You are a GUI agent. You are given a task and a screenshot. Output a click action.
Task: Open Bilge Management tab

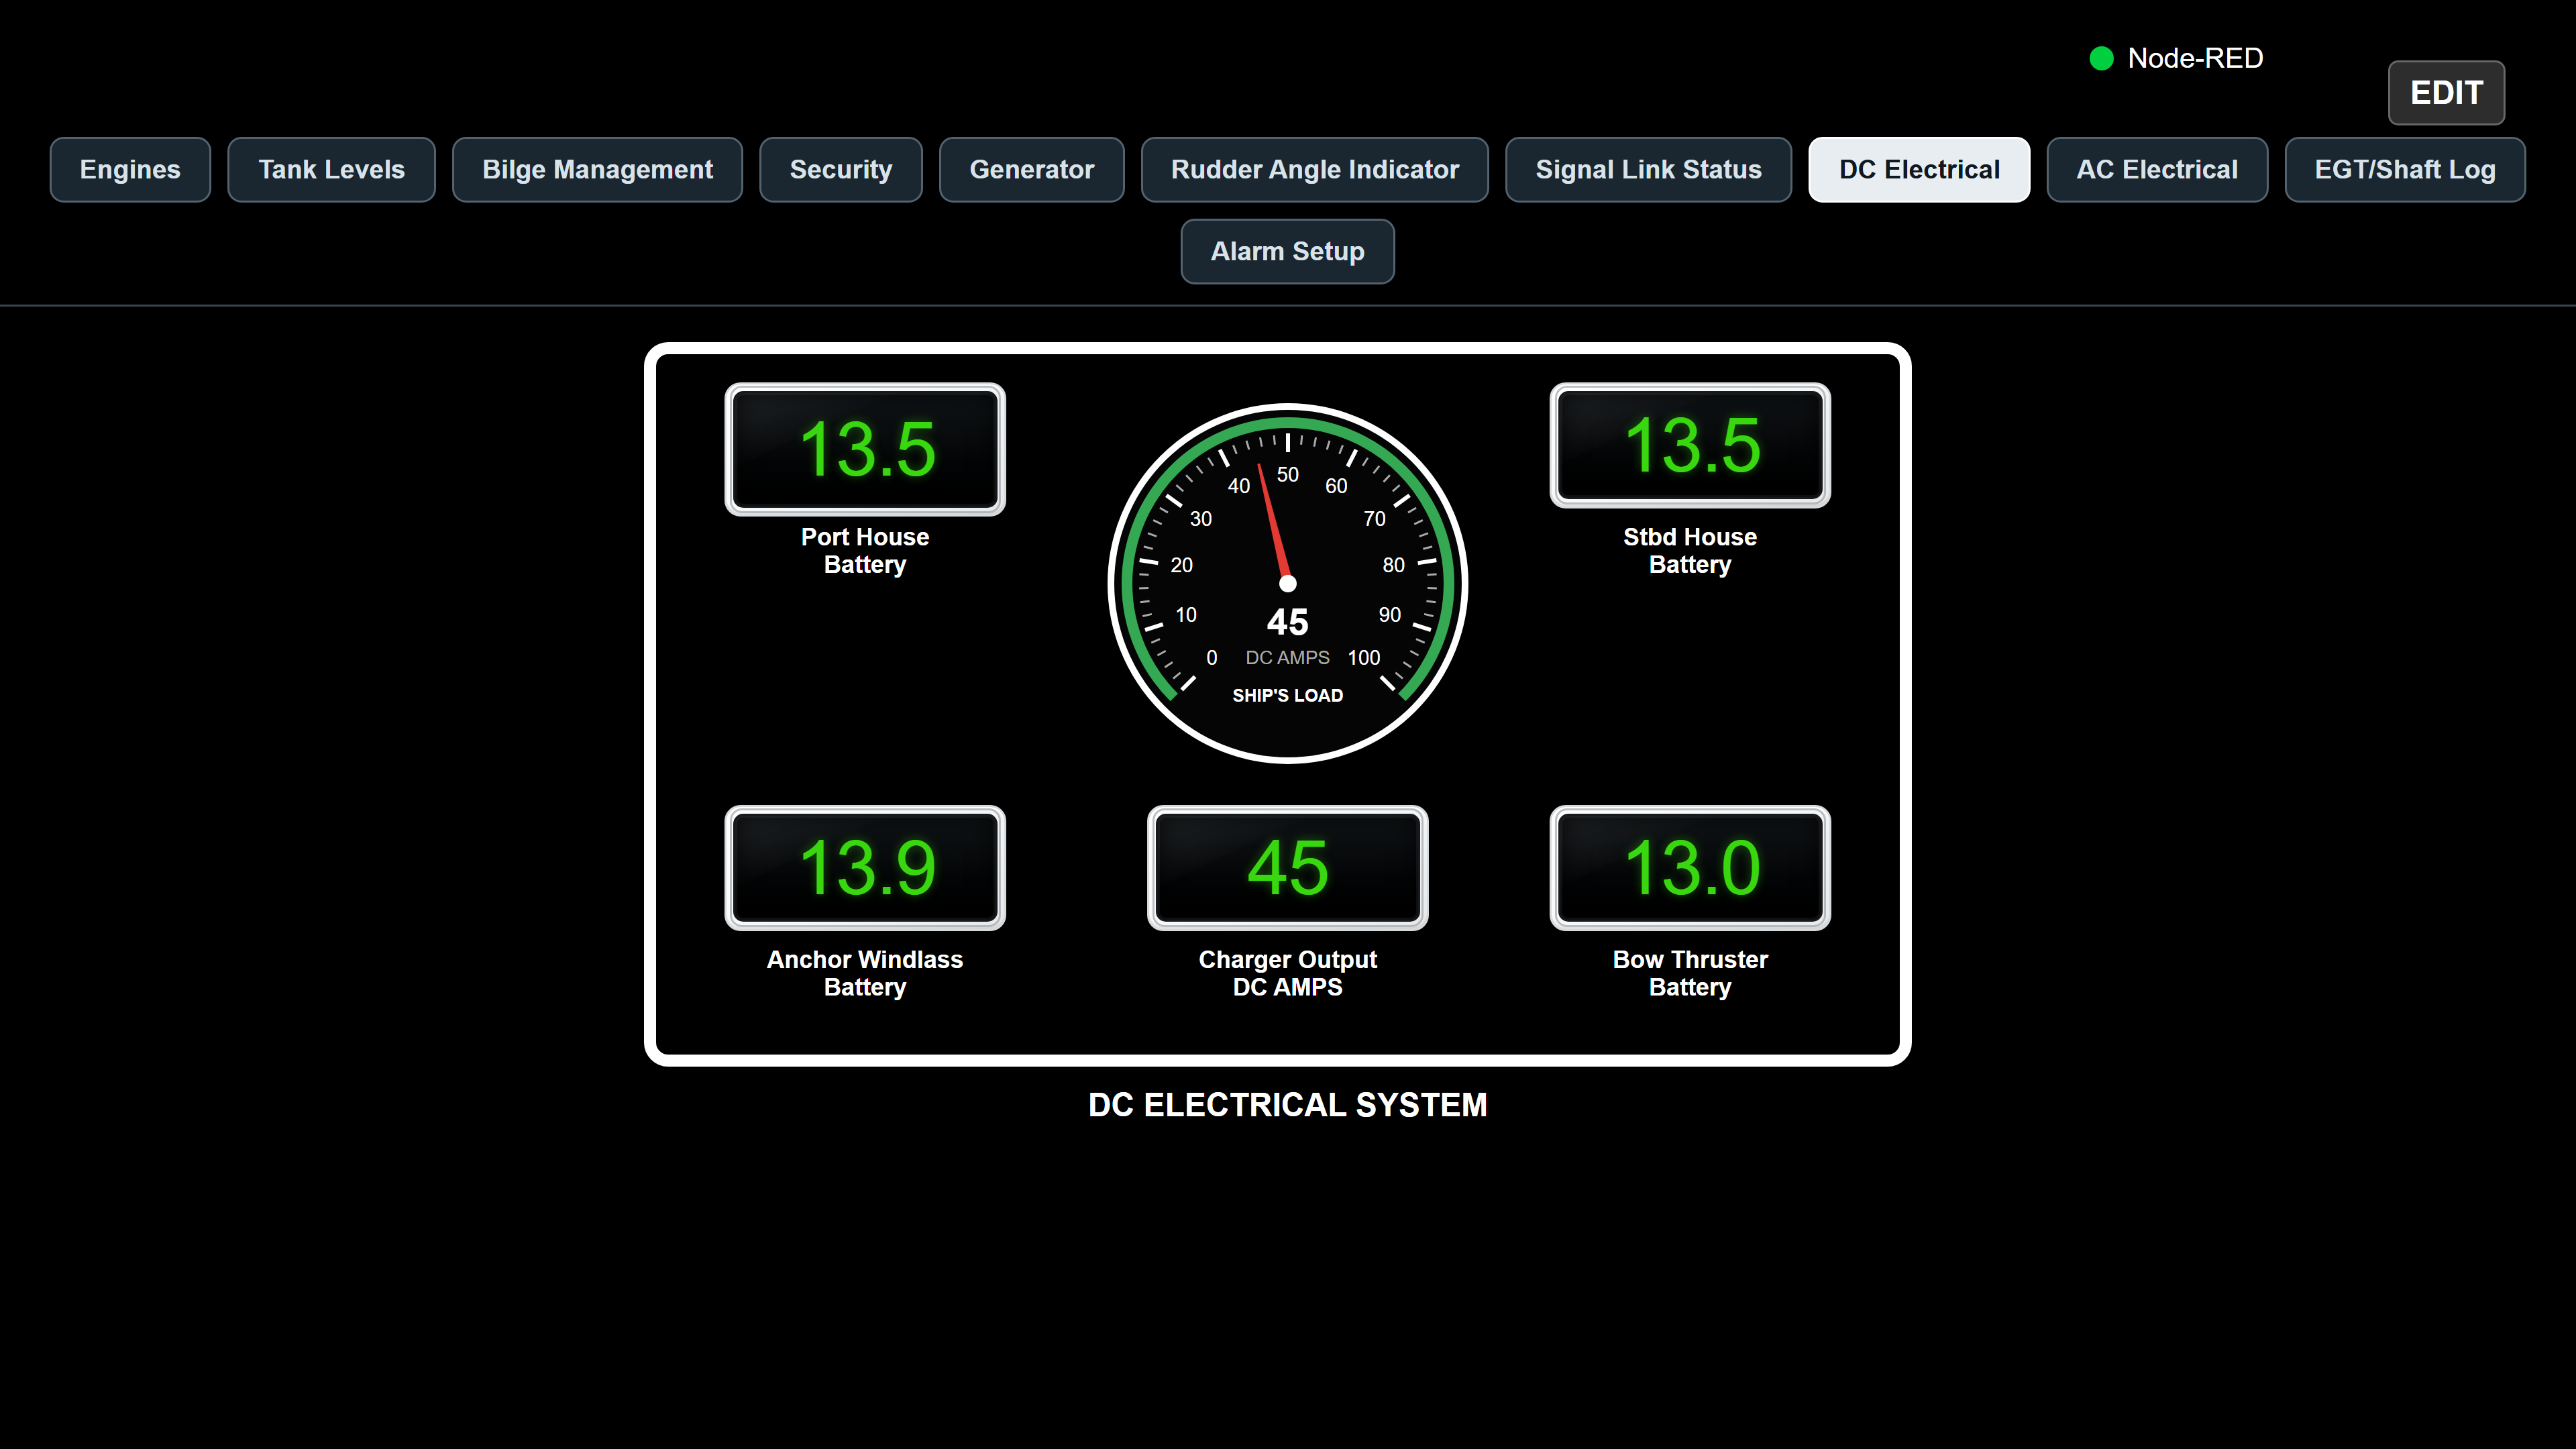597,170
